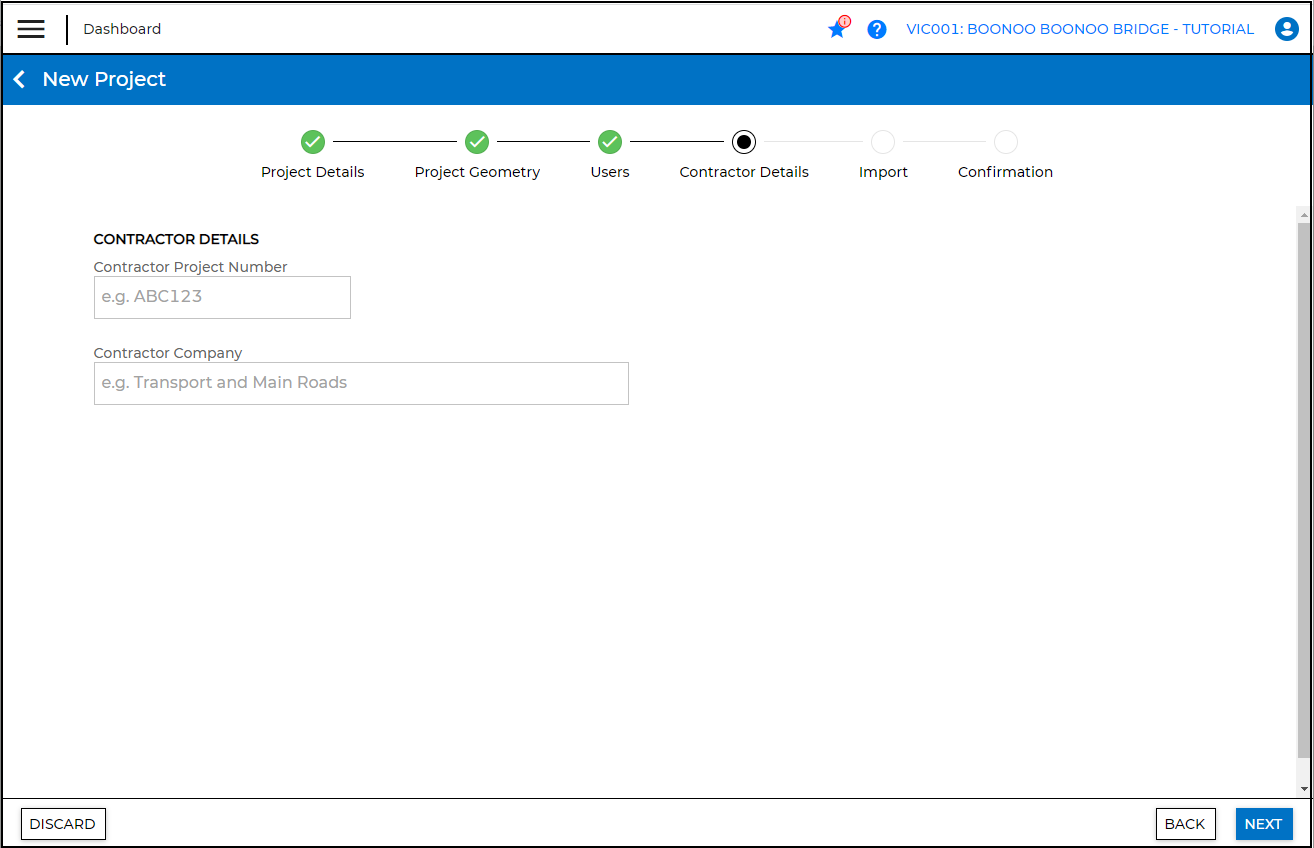The width and height of the screenshot is (1314, 848).
Task: Focus the Contractor Project Number field
Action: [x=222, y=297]
